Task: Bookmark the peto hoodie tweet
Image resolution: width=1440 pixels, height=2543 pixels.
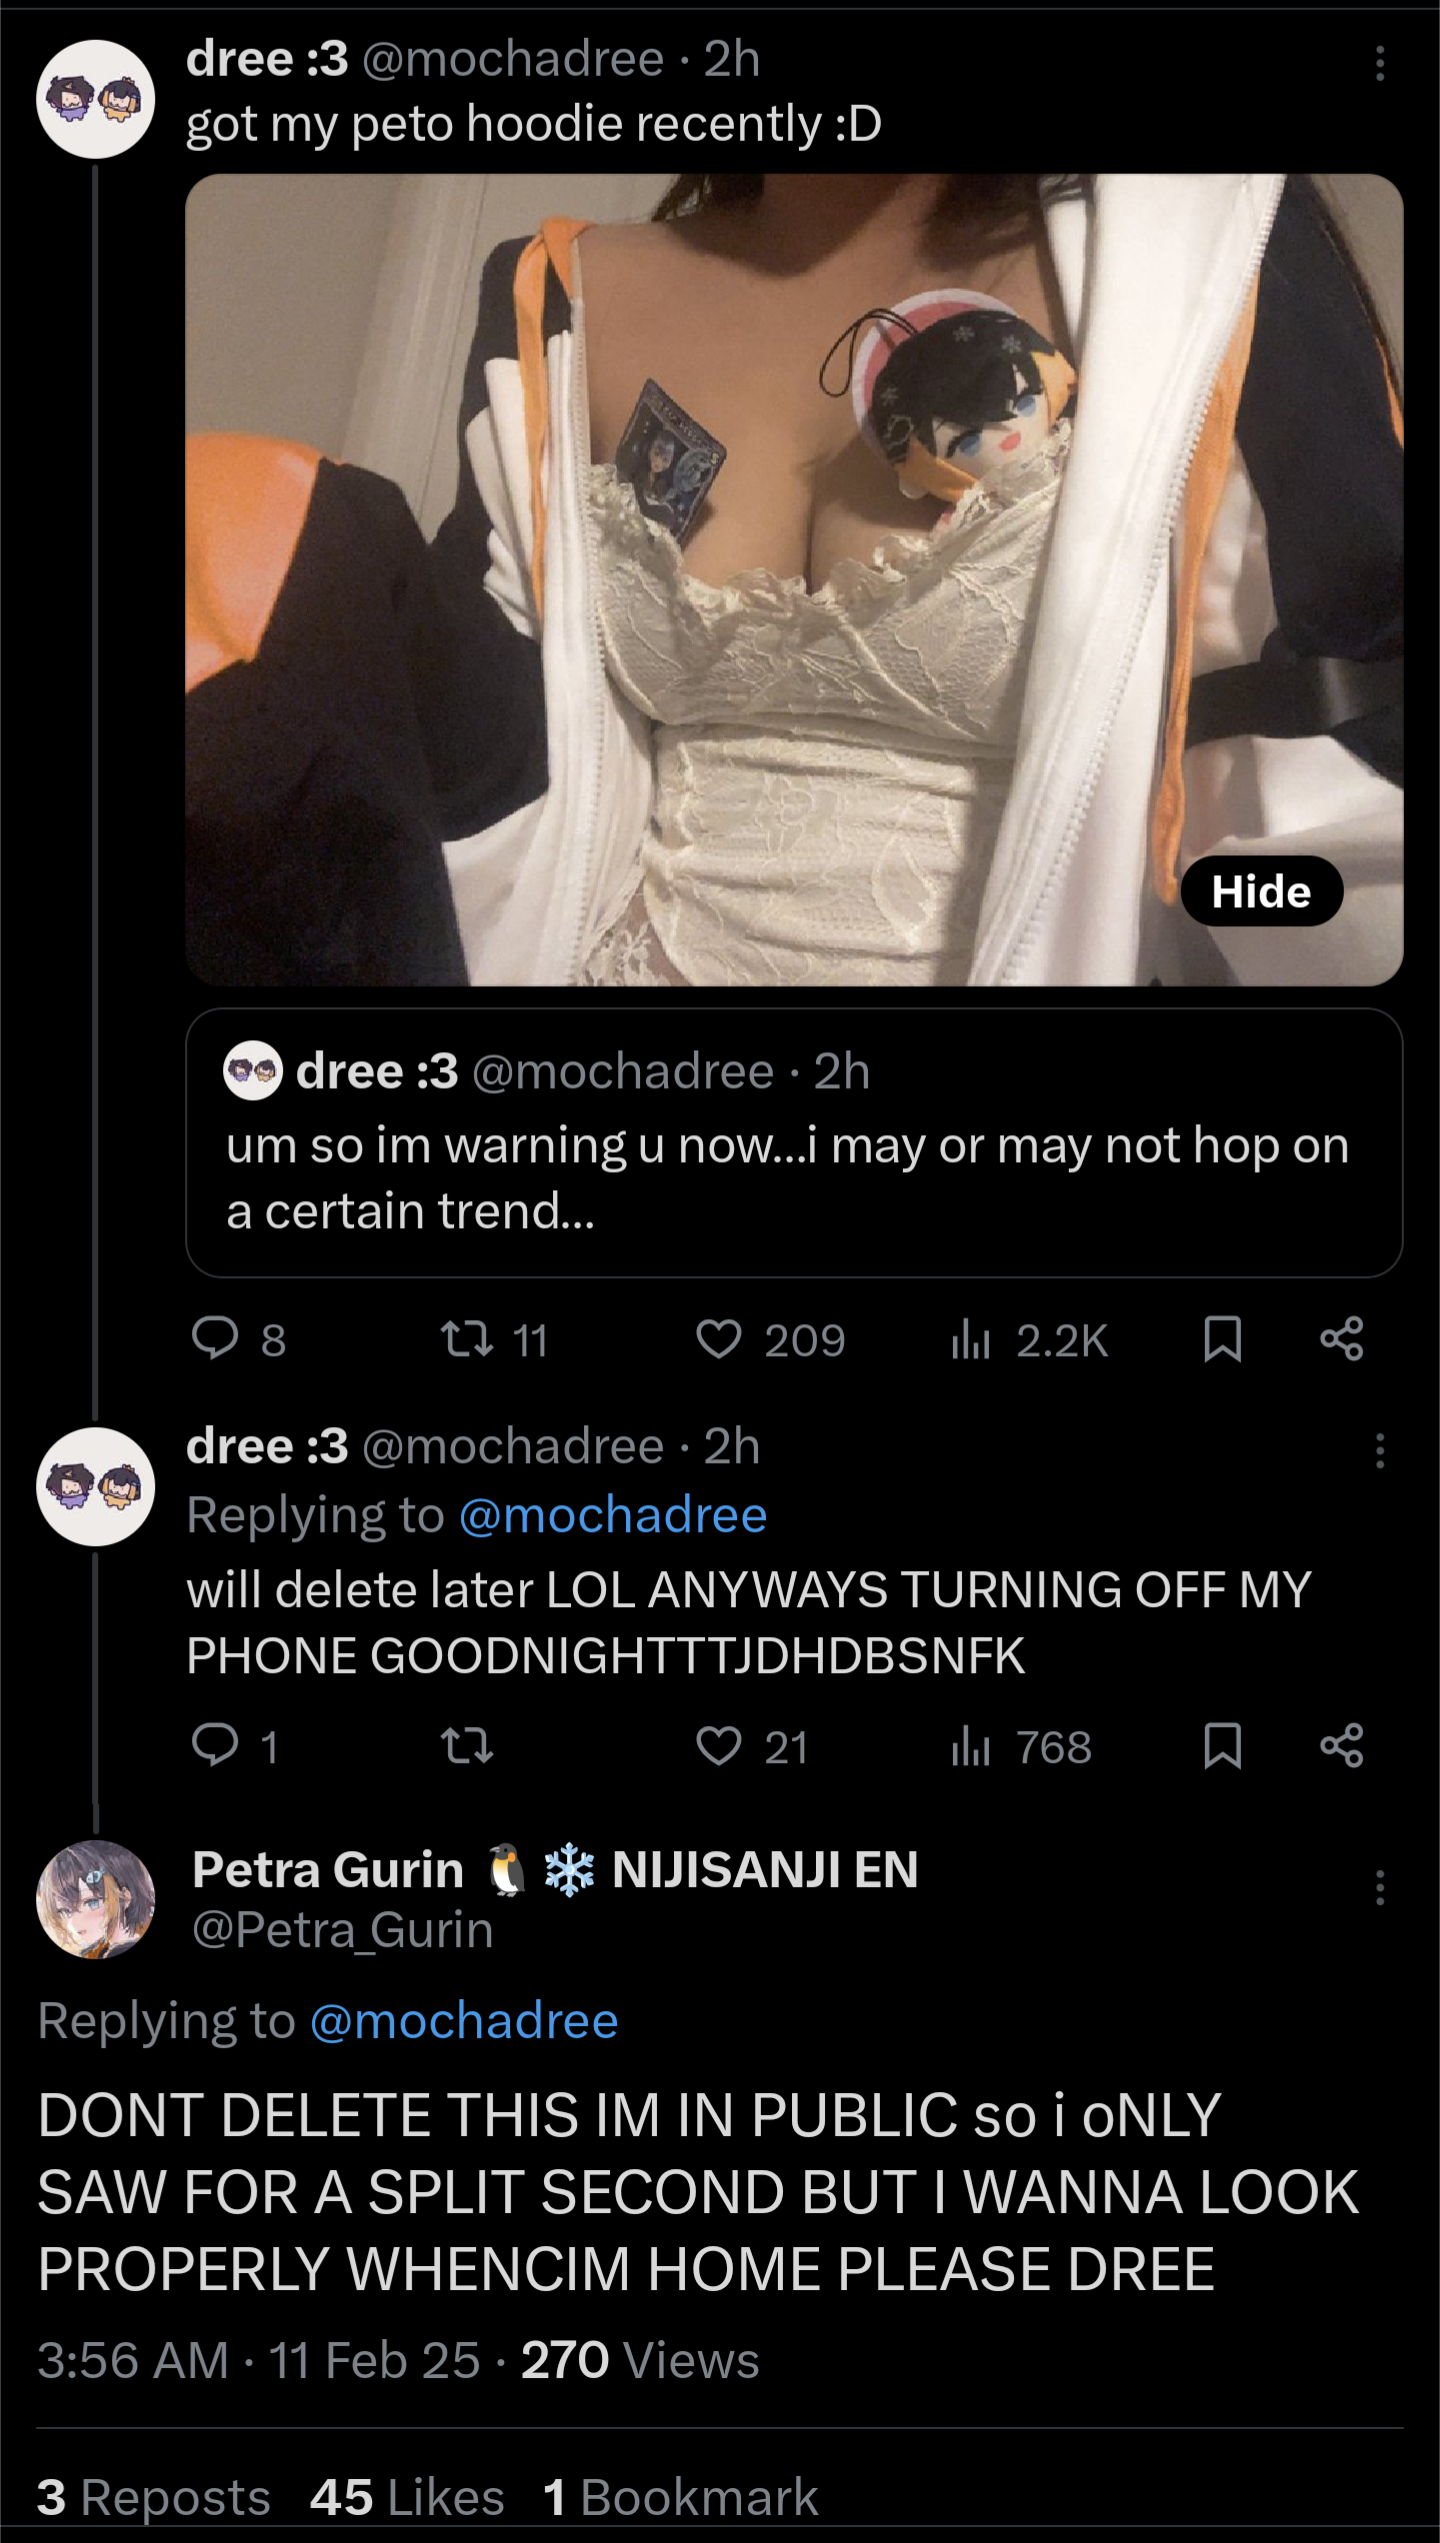Action: [1222, 1339]
